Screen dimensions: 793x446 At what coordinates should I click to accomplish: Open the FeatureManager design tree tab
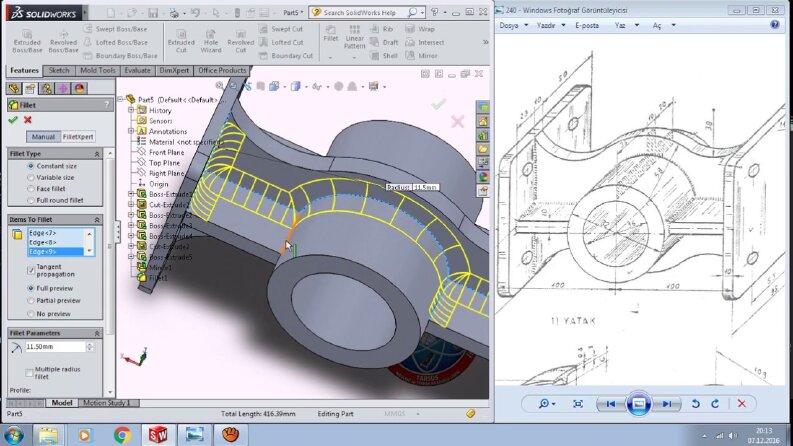(14, 88)
